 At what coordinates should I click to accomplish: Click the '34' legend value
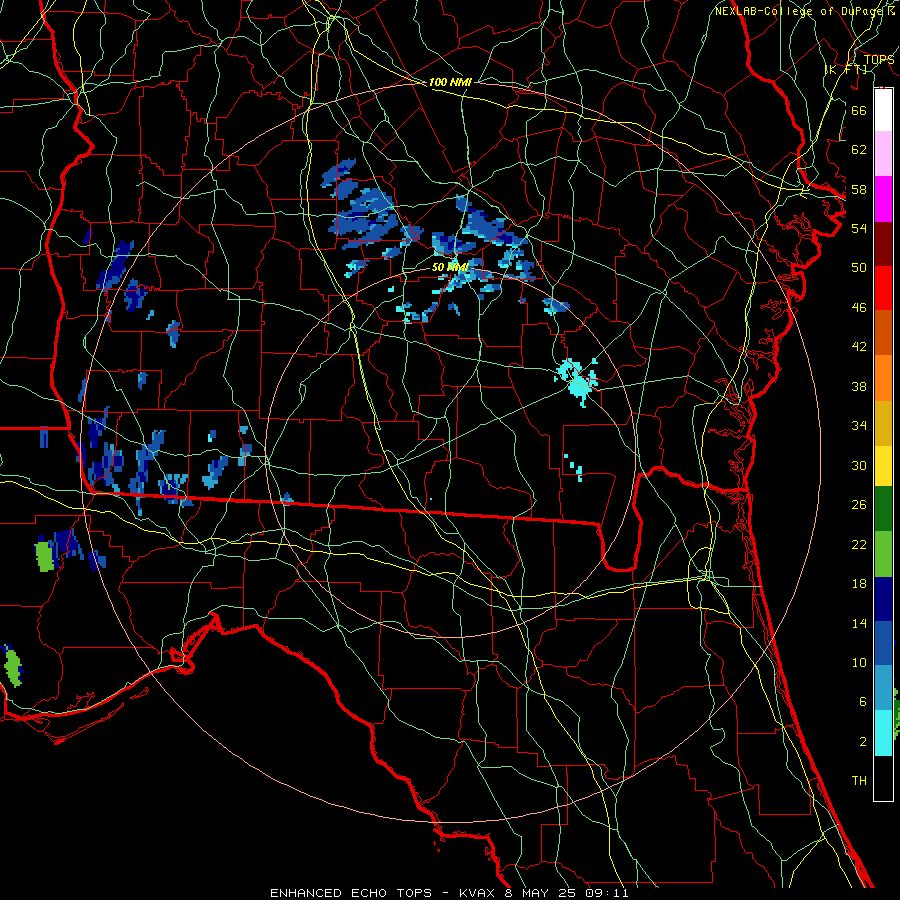click(x=859, y=426)
